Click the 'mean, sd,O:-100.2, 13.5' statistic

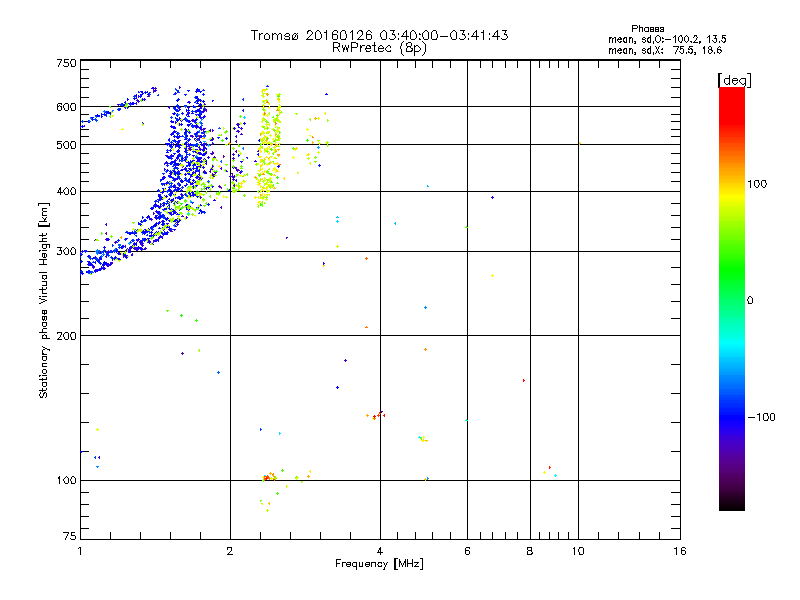click(667, 39)
